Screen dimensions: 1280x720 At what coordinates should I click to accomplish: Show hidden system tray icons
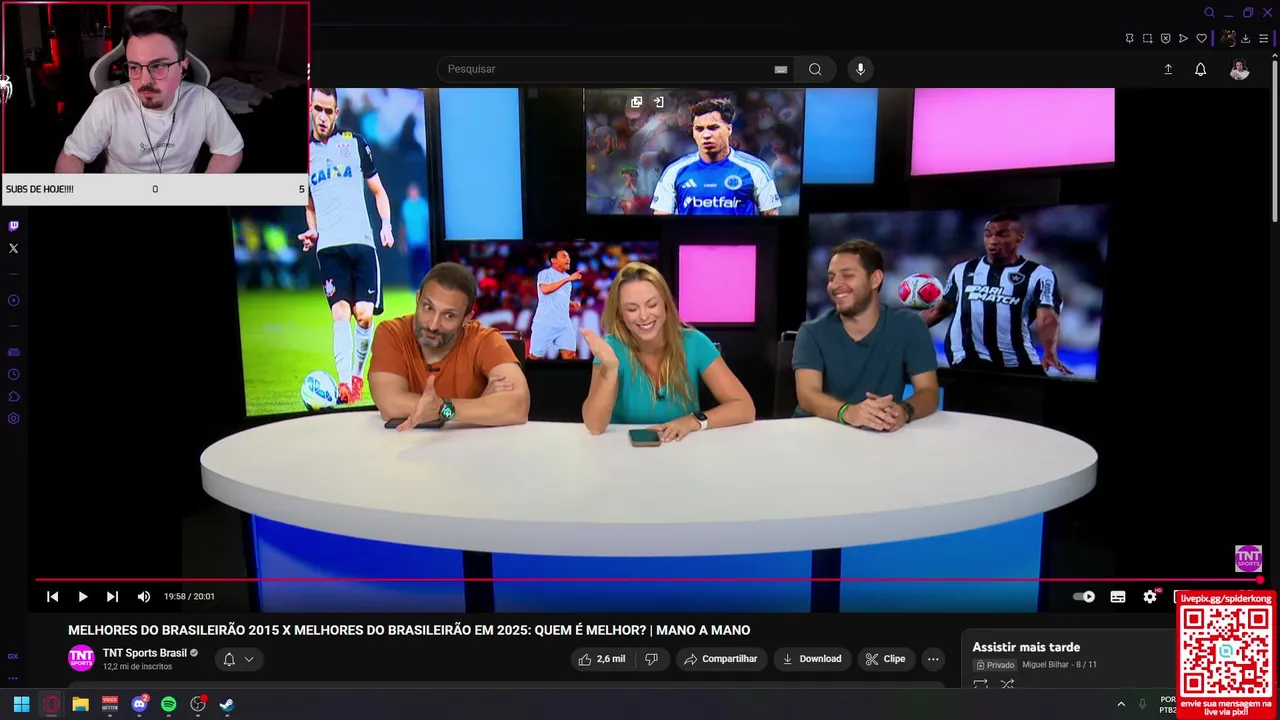coord(1121,704)
